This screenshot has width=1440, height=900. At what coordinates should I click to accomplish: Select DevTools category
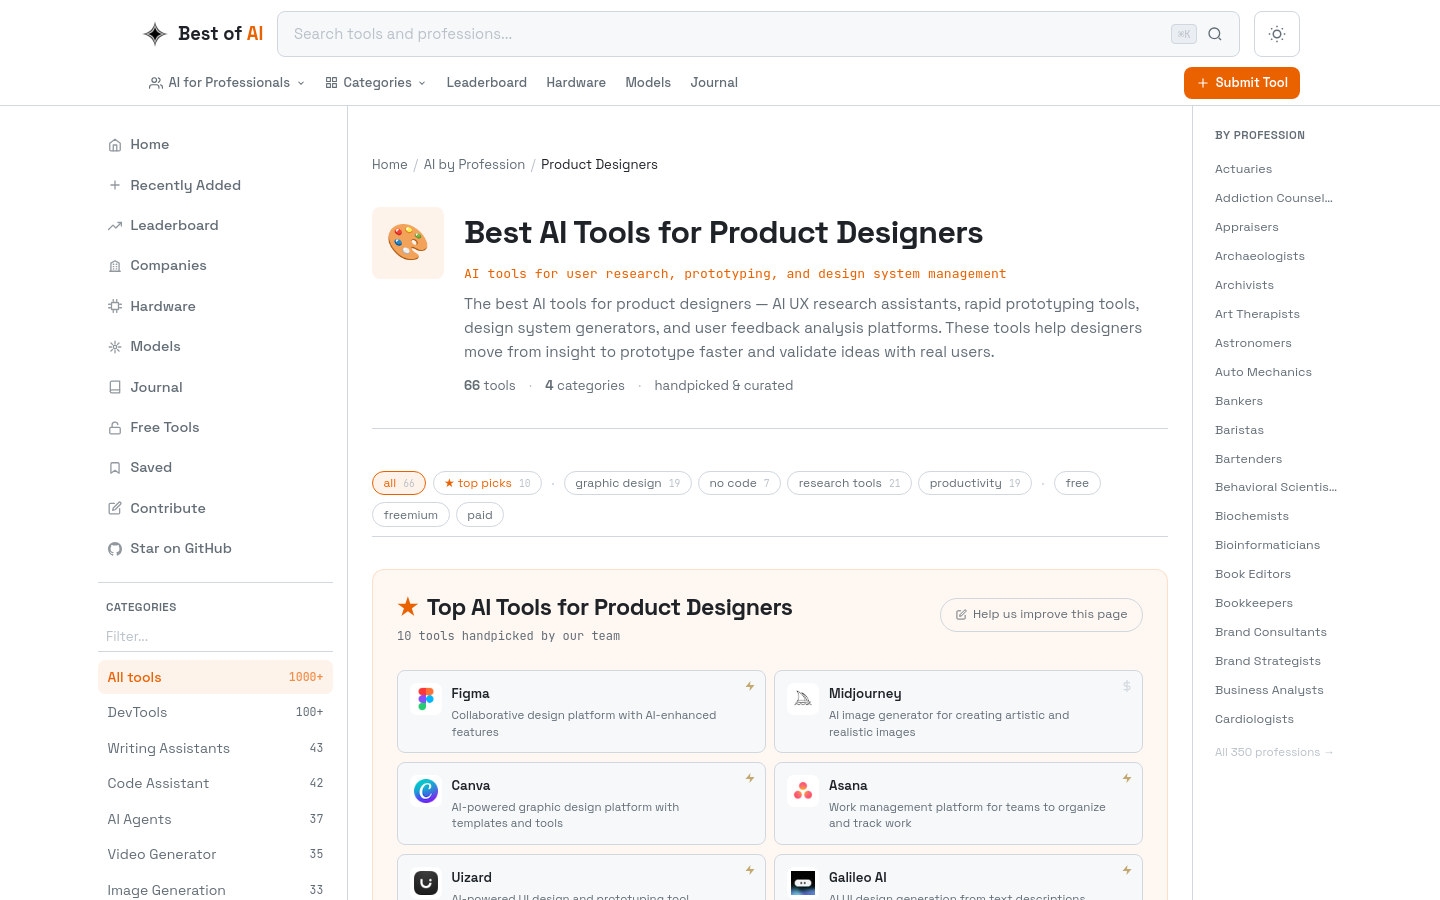pyautogui.click(x=215, y=712)
